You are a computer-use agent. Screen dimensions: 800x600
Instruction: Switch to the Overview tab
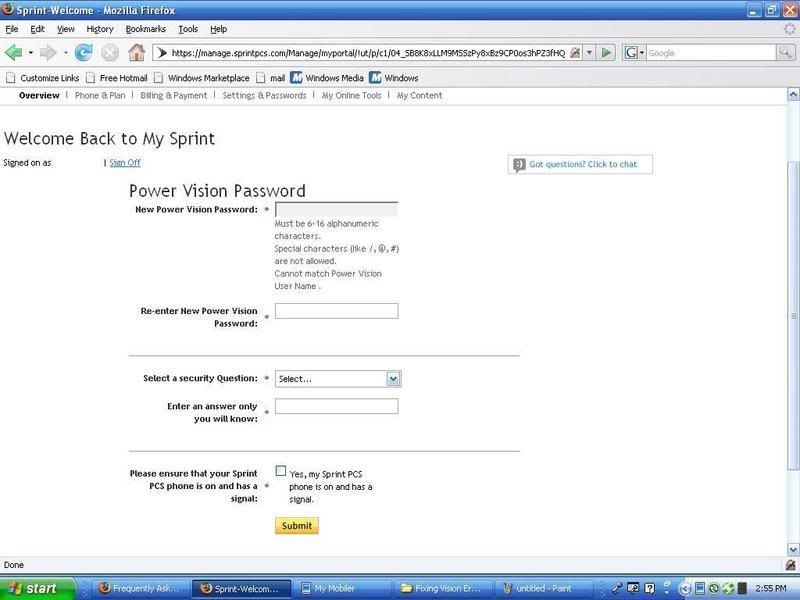(x=39, y=95)
